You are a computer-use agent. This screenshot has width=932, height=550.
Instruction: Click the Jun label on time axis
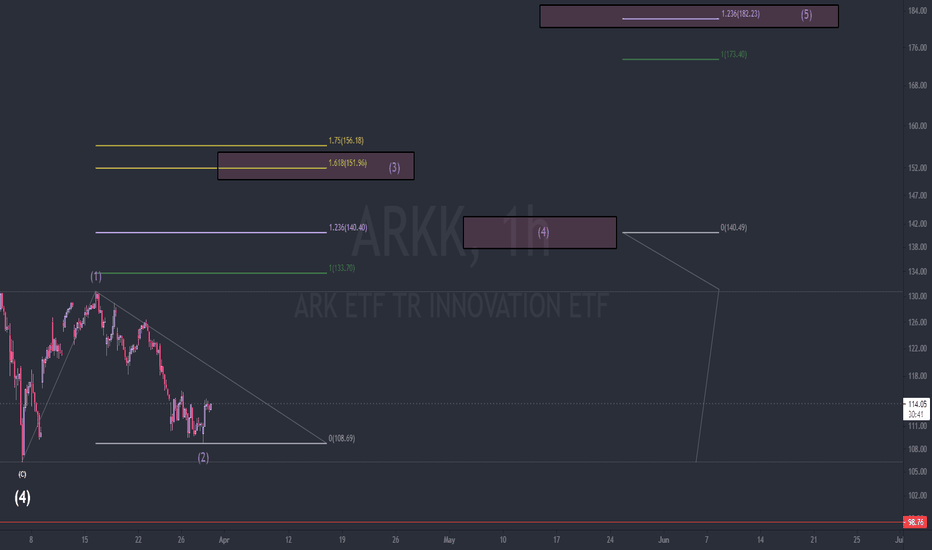pos(663,540)
